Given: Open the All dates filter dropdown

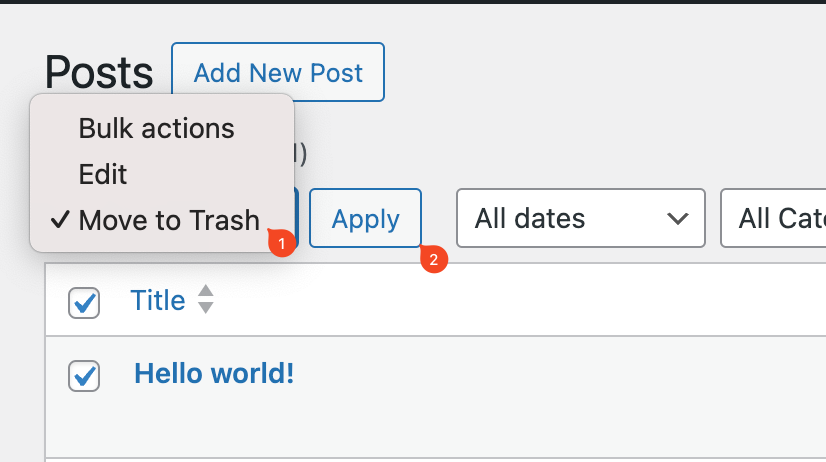Looking at the screenshot, I should 581,218.
